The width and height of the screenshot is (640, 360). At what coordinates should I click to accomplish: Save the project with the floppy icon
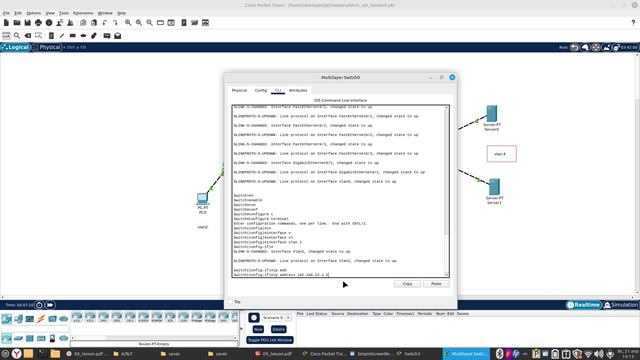pyautogui.click(x=27, y=23)
